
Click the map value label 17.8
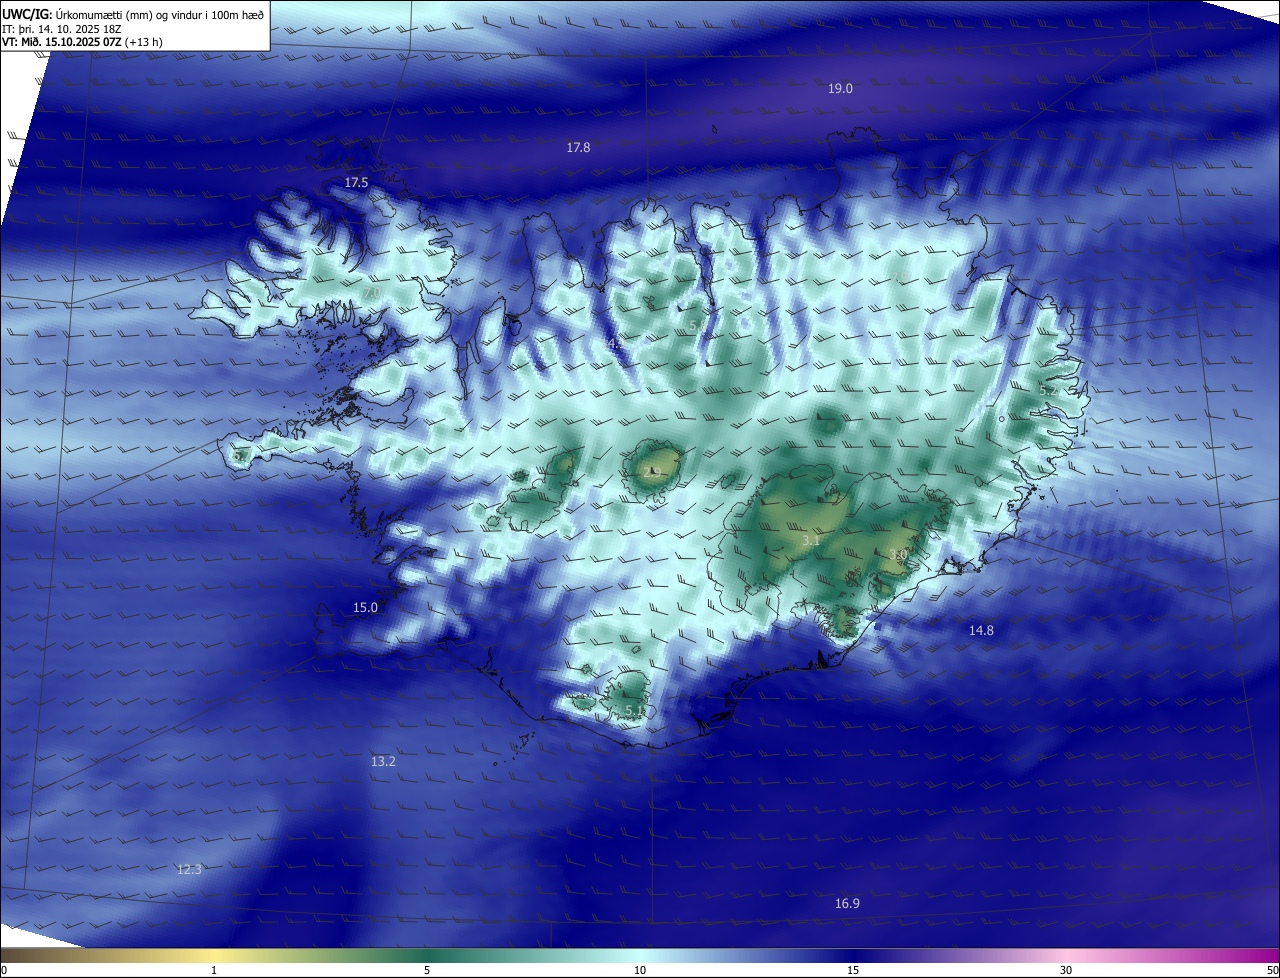pyautogui.click(x=578, y=148)
